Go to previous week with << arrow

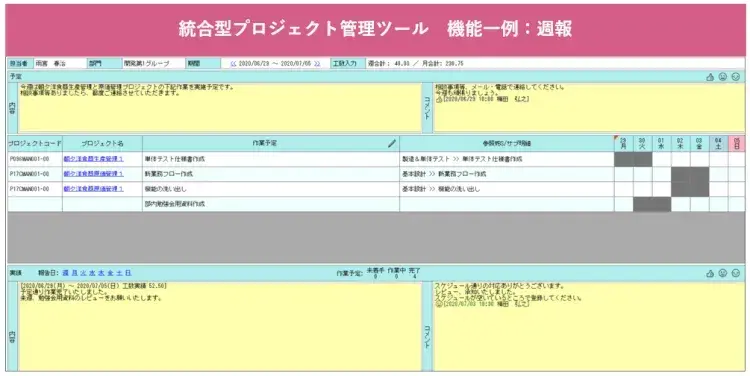click(x=233, y=64)
